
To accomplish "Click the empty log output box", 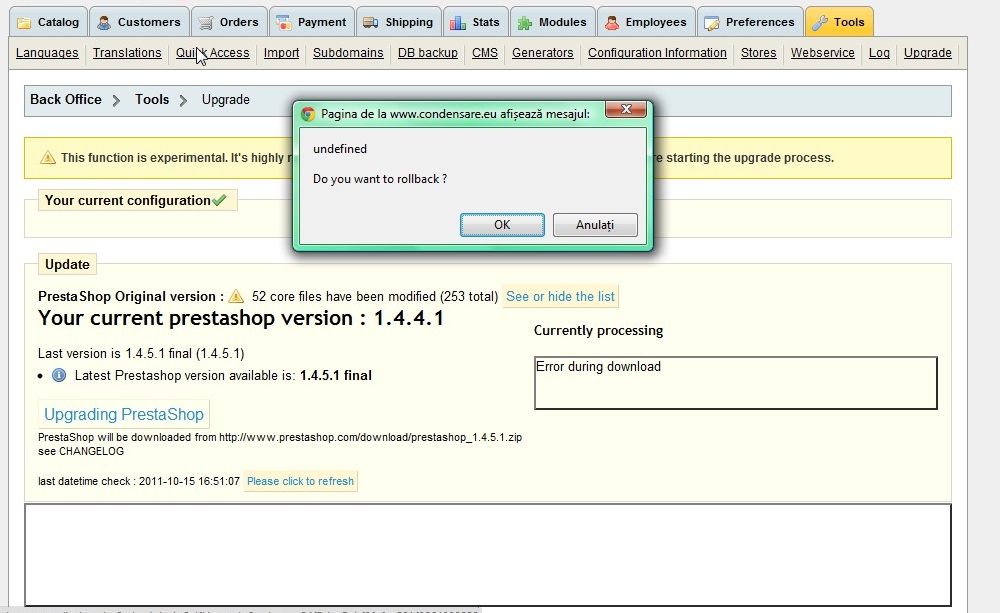I will 488,555.
